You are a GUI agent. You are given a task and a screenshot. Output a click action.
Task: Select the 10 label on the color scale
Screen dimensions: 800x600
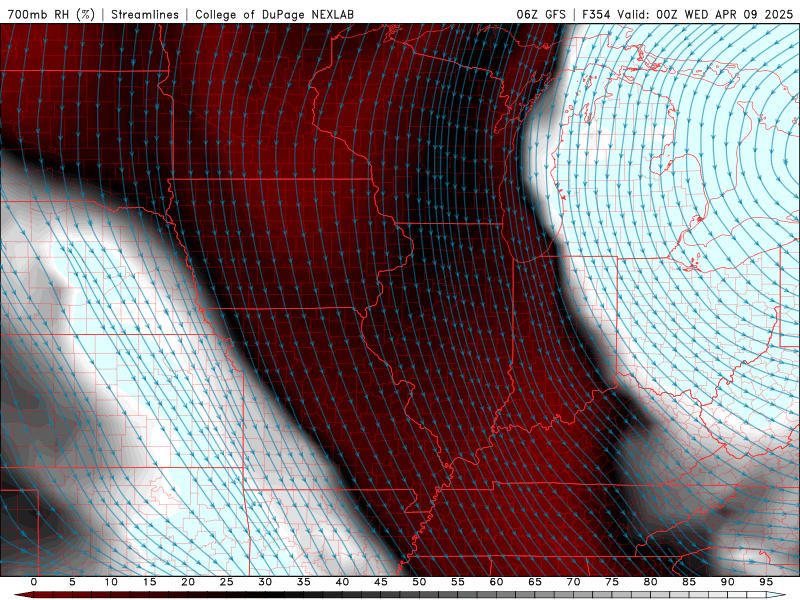pyautogui.click(x=111, y=582)
